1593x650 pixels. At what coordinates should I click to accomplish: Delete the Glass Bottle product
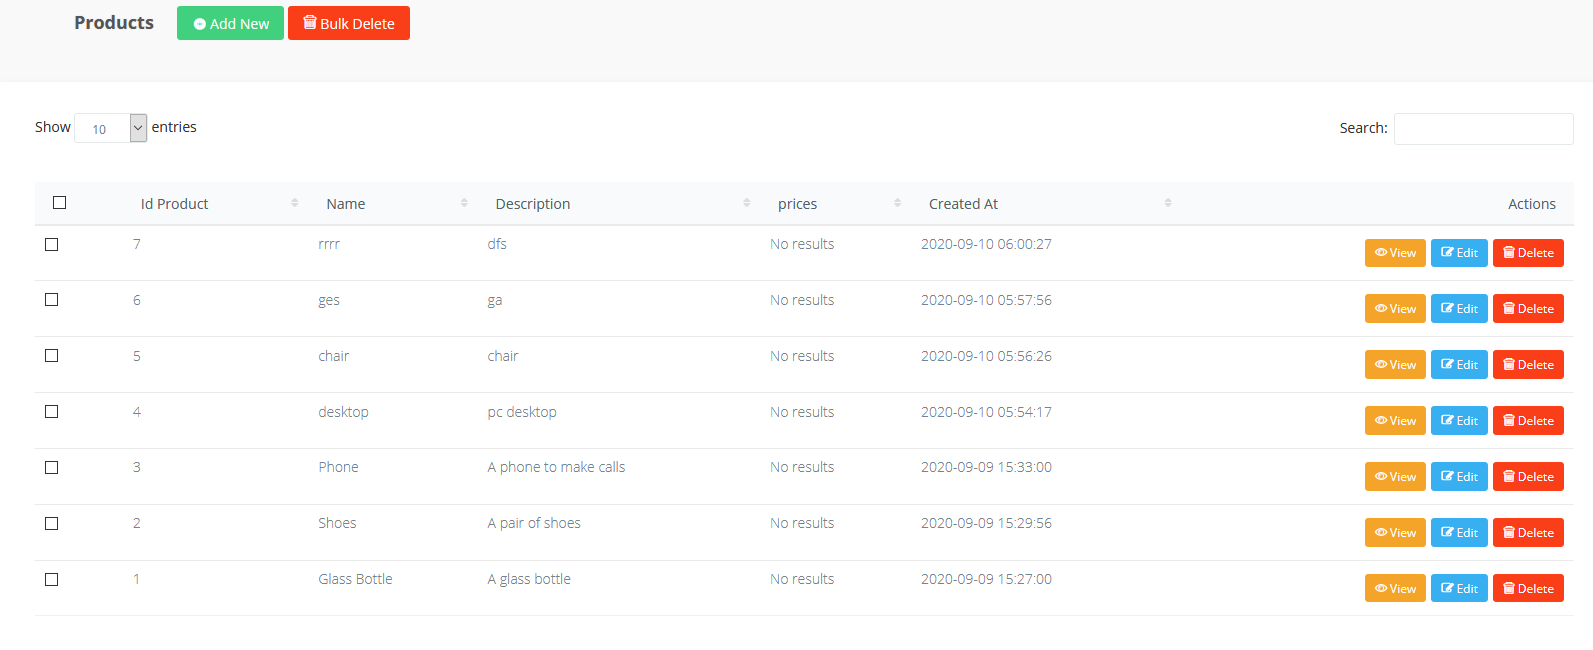pyautogui.click(x=1528, y=589)
